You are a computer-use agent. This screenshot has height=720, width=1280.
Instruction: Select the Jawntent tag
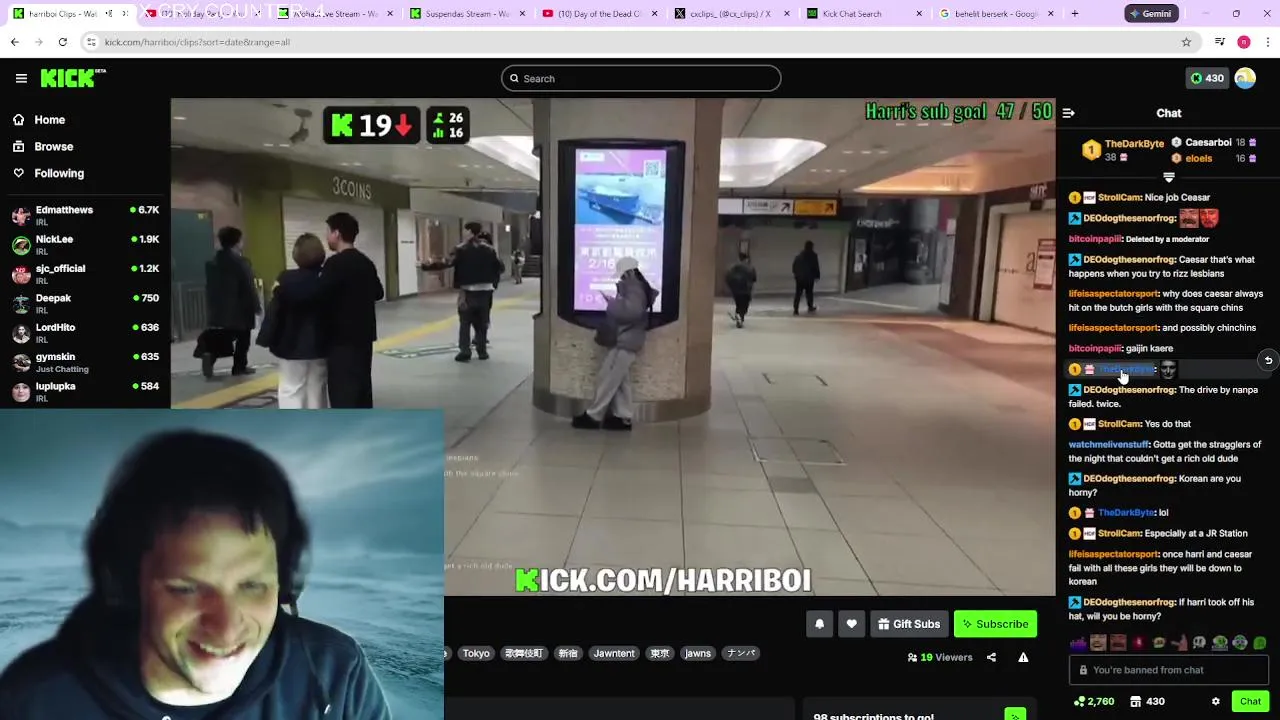614,653
